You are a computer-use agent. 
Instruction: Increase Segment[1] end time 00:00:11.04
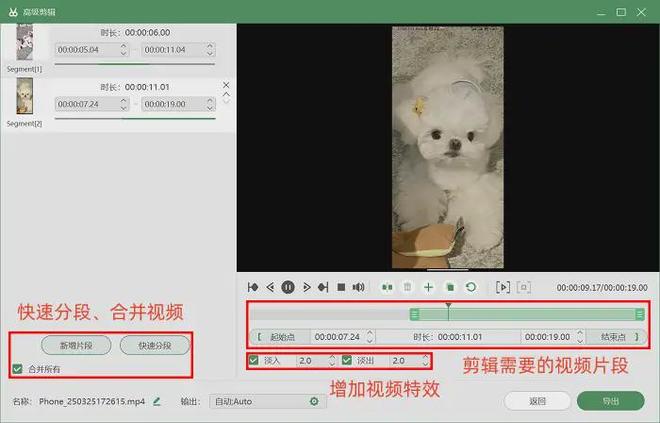210,46
